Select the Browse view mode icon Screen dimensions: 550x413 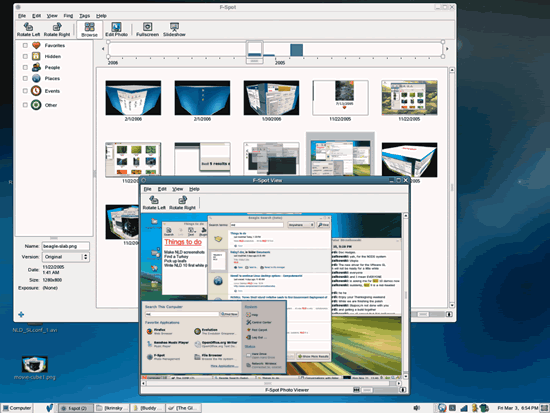click(89, 29)
